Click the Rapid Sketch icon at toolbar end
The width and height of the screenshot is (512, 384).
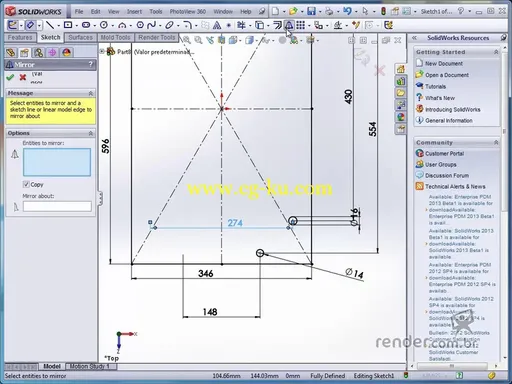click(x=388, y=25)
